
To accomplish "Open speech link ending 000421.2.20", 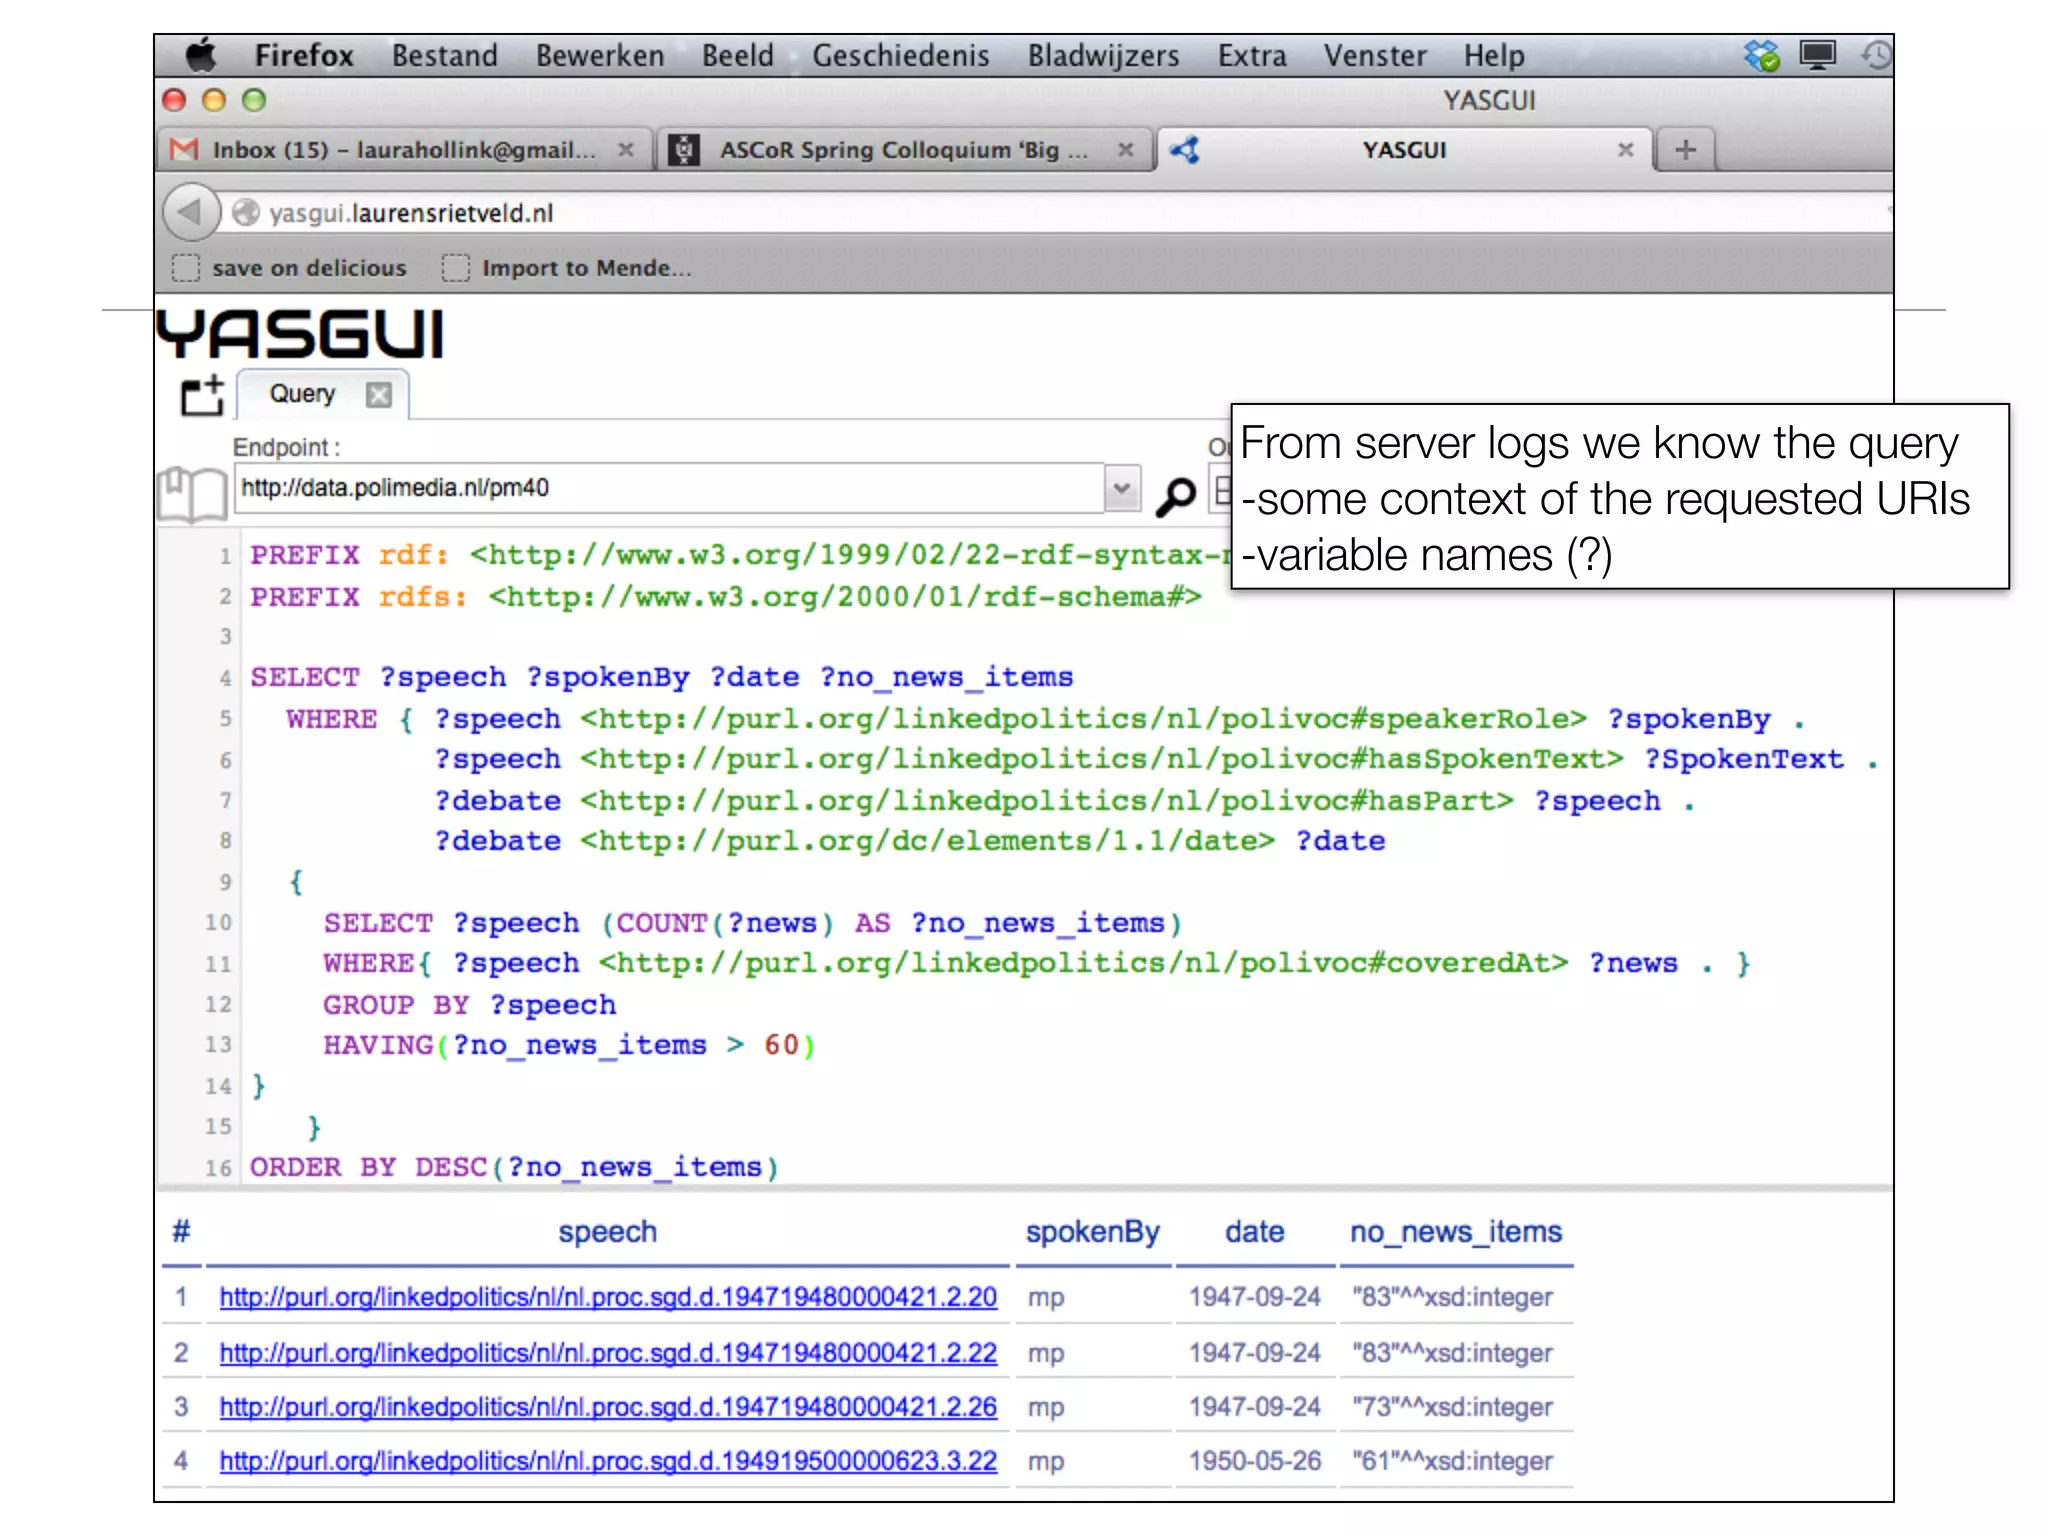I will point(608,1297).
